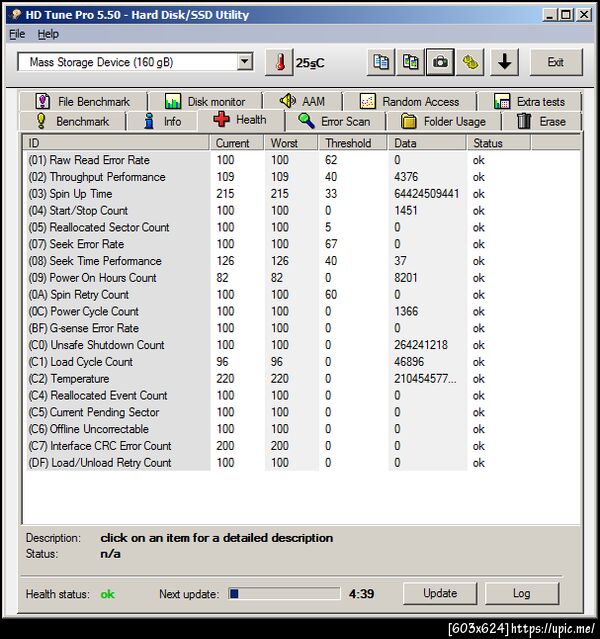Sort by the Worst column header
600x639 pixels.
coord(291,143)
